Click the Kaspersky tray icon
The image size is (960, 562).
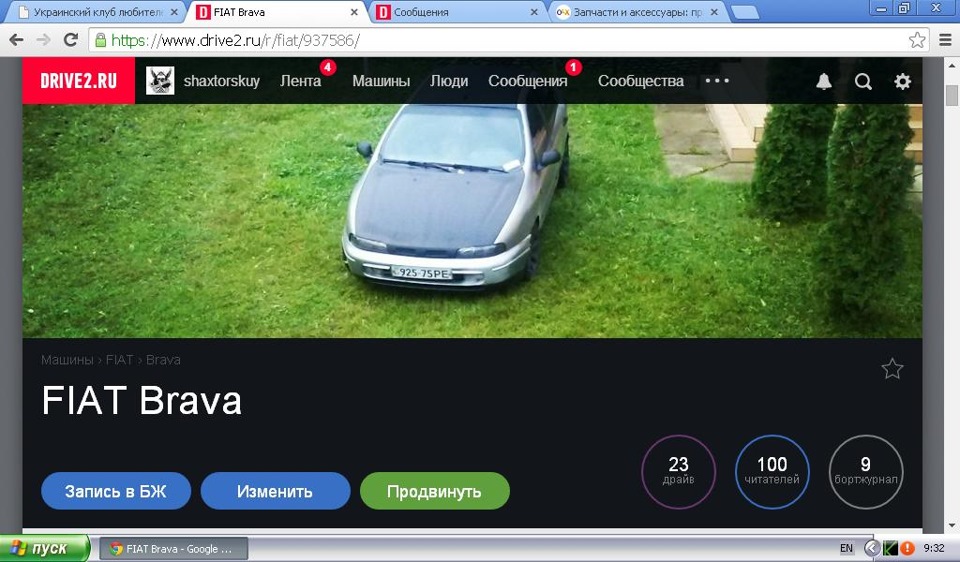pos(890,549)
